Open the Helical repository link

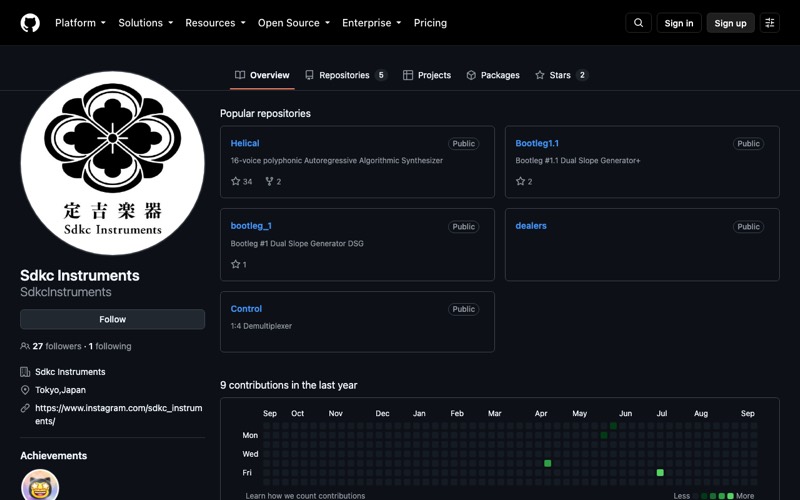click(x=245, y=143)
